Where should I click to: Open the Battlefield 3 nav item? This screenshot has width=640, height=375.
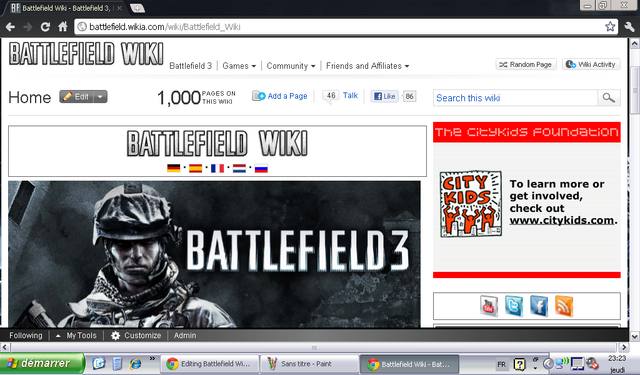[x=191, y=66]
